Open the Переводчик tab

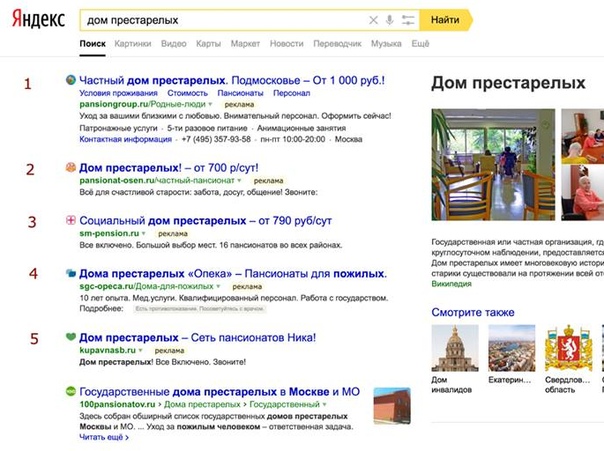pyautogui.click(x=337, y=44)
